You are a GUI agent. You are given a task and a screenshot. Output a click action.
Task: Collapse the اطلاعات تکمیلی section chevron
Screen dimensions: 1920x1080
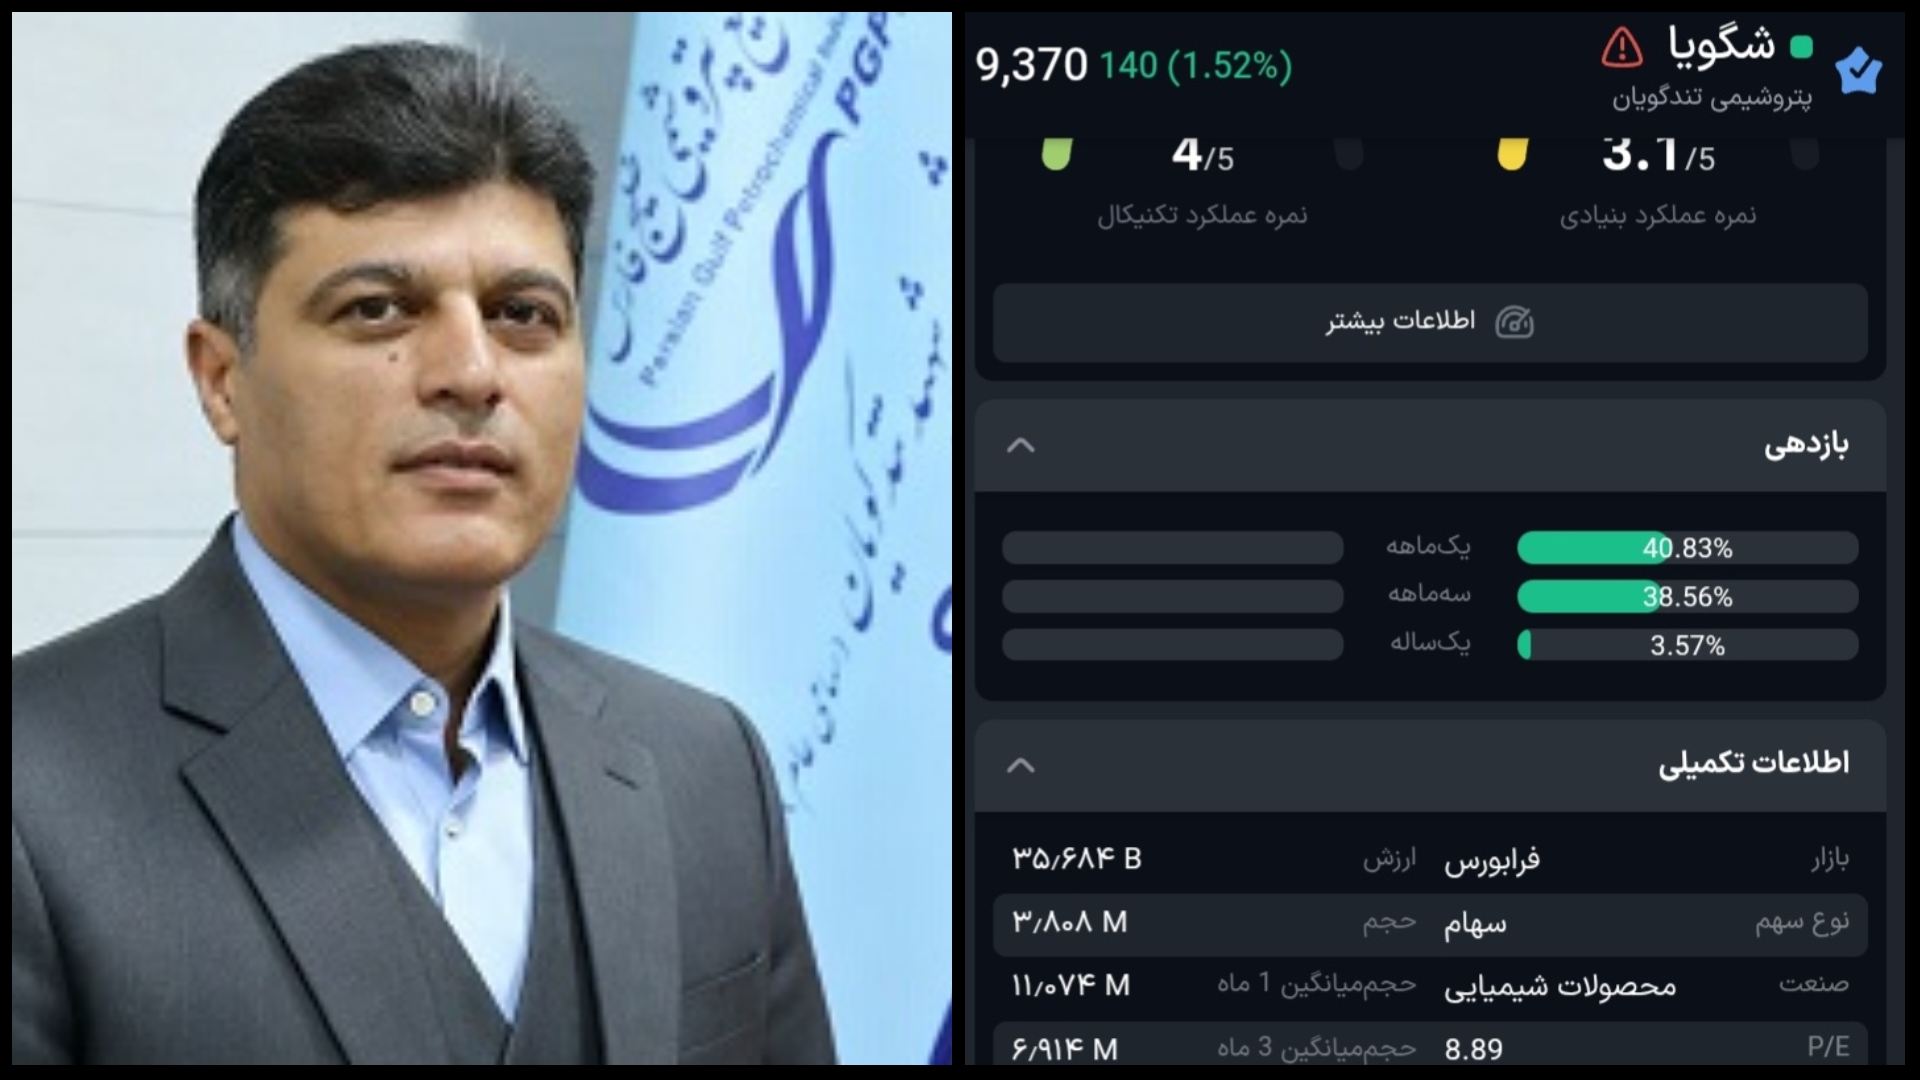(x=1020, y=765)
